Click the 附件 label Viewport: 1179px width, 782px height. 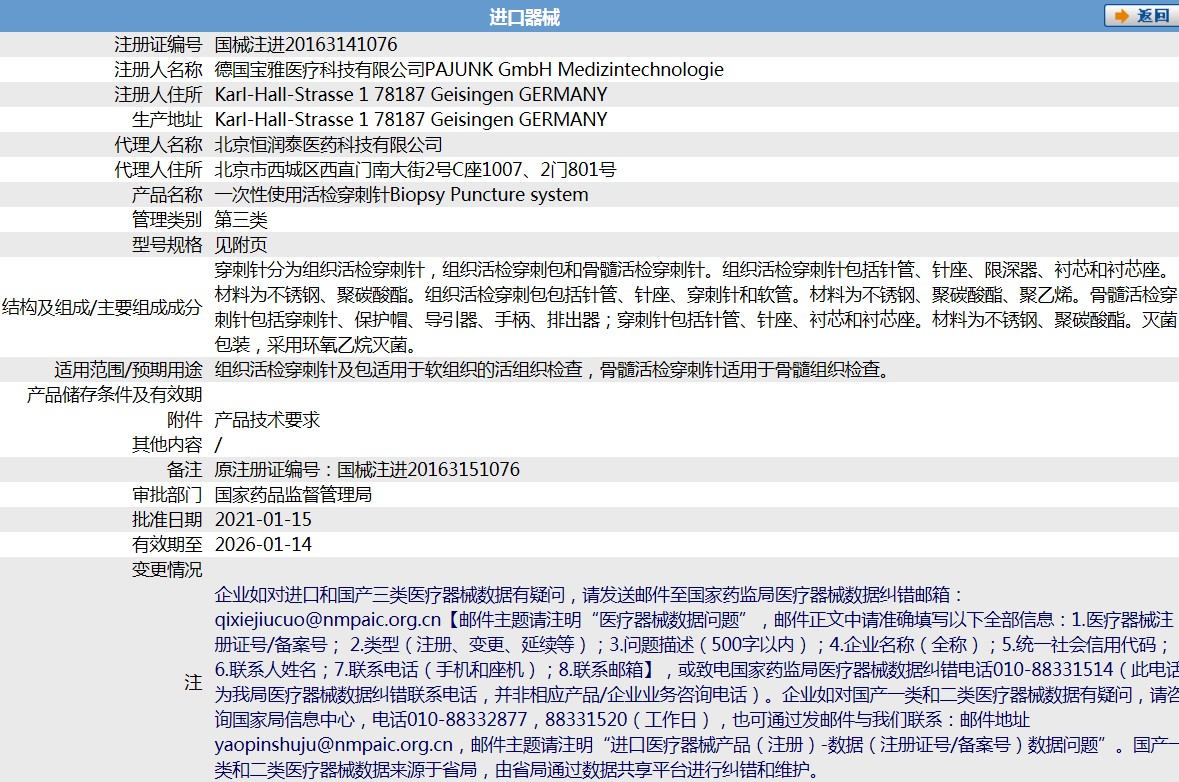pyautogui.click(x=184, y=420)
